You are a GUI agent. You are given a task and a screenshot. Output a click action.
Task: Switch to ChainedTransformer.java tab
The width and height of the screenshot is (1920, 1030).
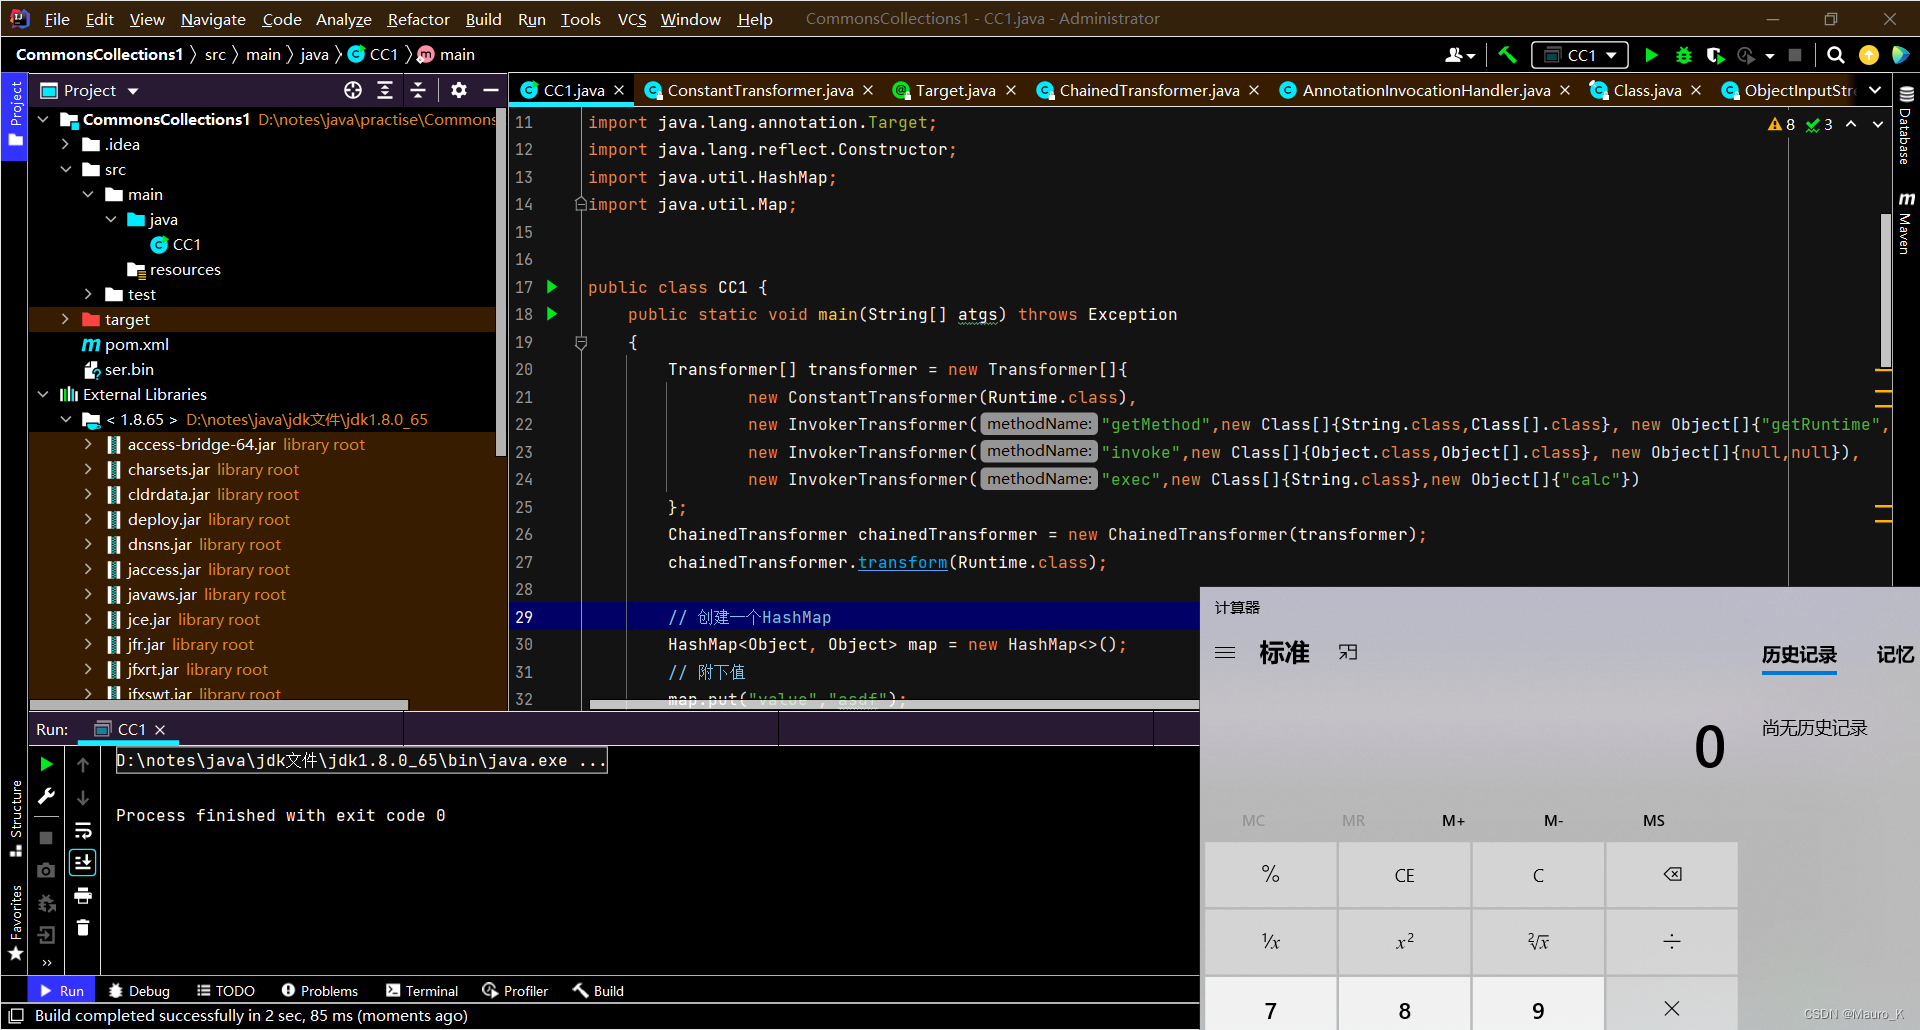(1149, 90)
